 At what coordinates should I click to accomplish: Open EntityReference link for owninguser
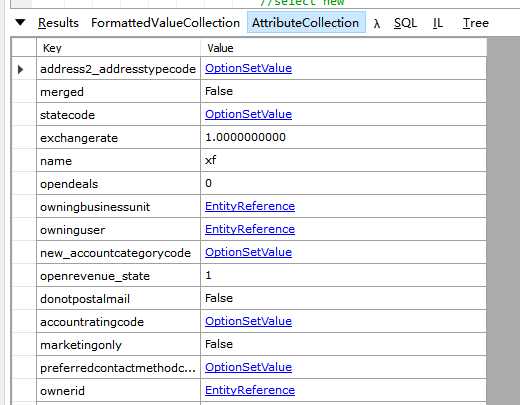(x=250, y=229)
